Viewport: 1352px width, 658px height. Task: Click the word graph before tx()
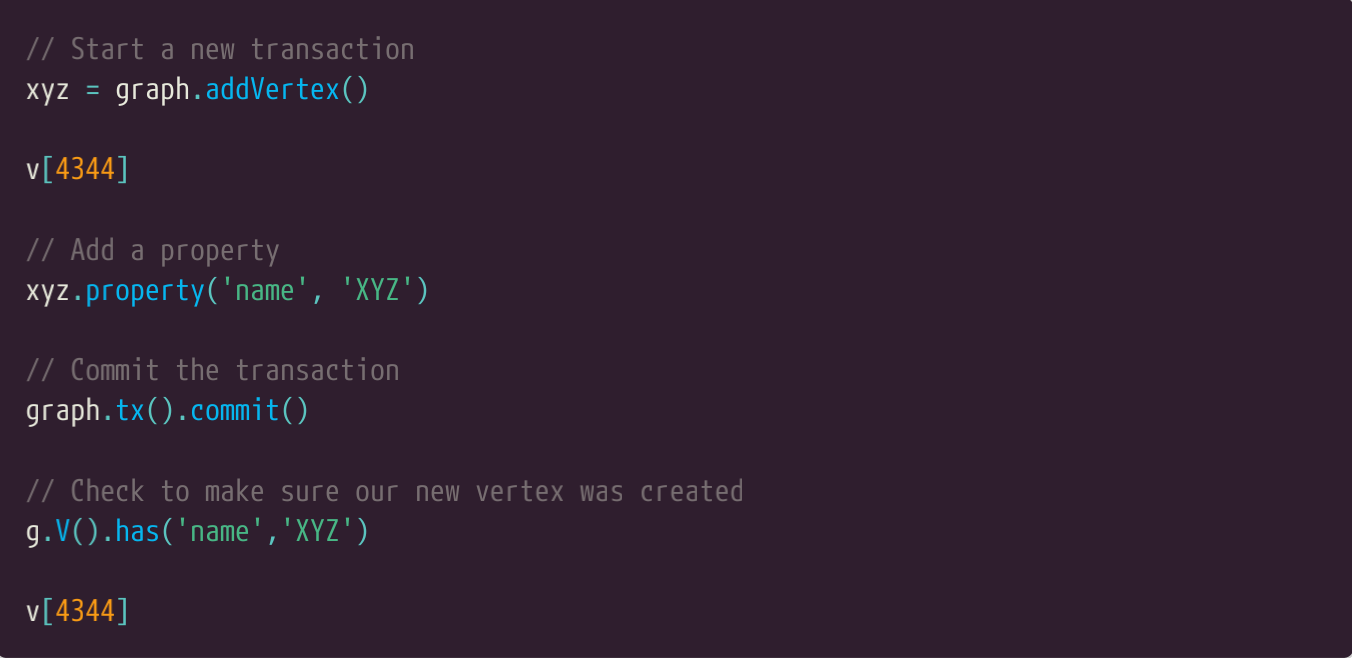tap(62, 411)
